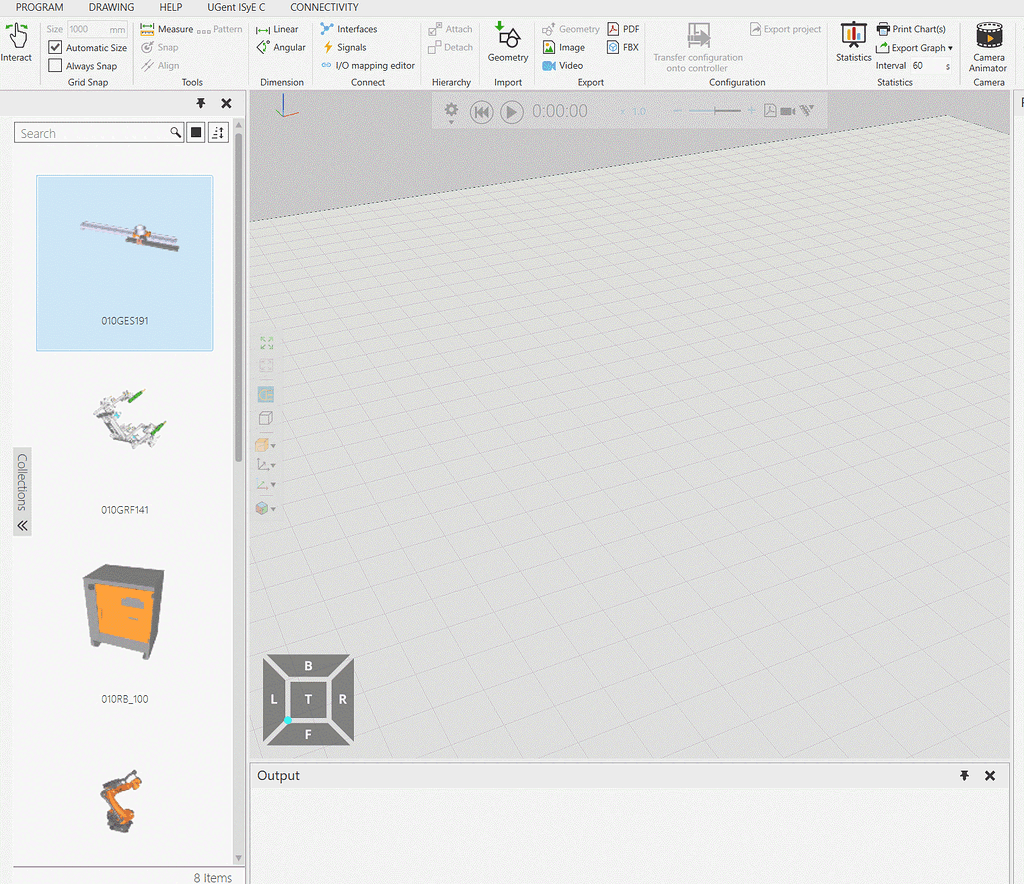Open the coordinate visibility dropdown
Image resolution: width=1024 pixels, height=884 pixels.
click(x=266, y=484)
